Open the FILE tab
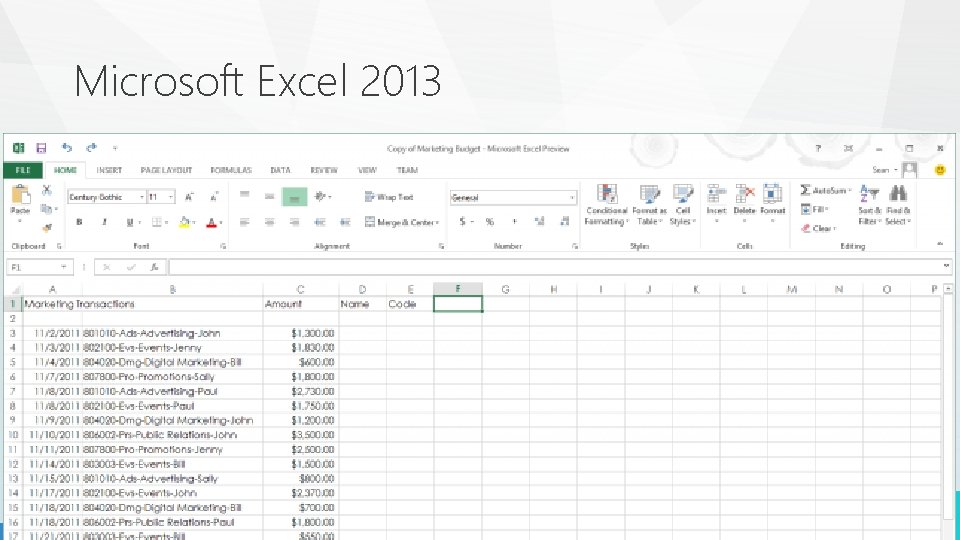Image resolution: width=960 pixels, height=540 pixels. point(23,170)
